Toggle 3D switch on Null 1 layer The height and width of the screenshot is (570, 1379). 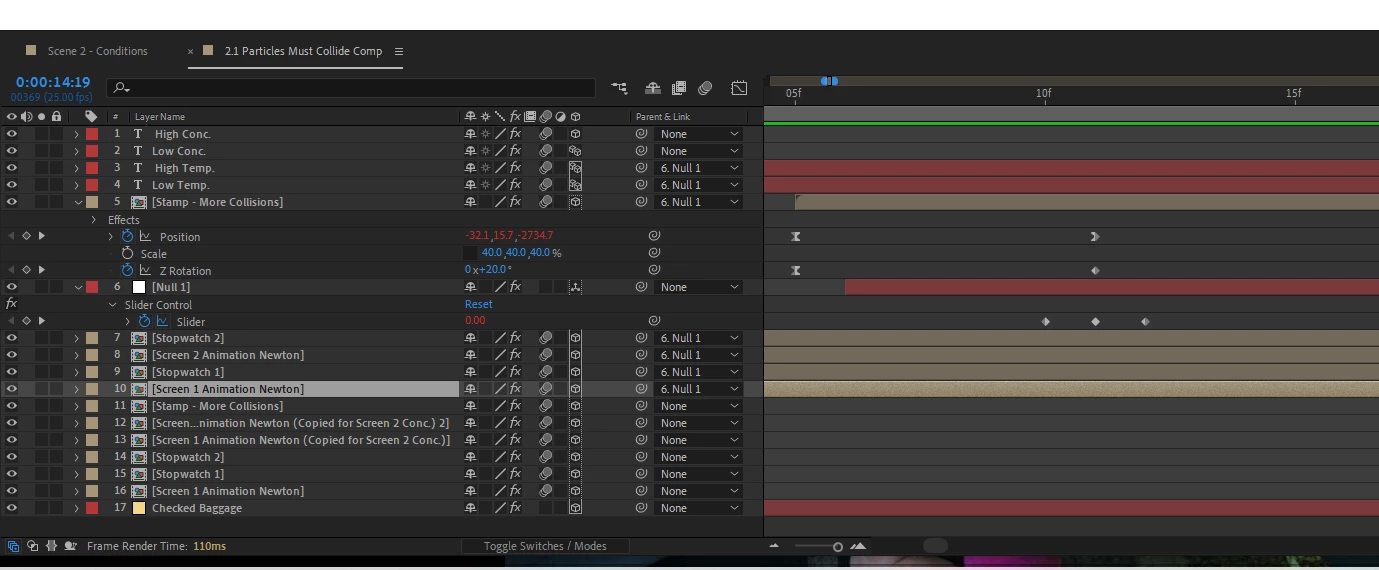tap(575, 287)
